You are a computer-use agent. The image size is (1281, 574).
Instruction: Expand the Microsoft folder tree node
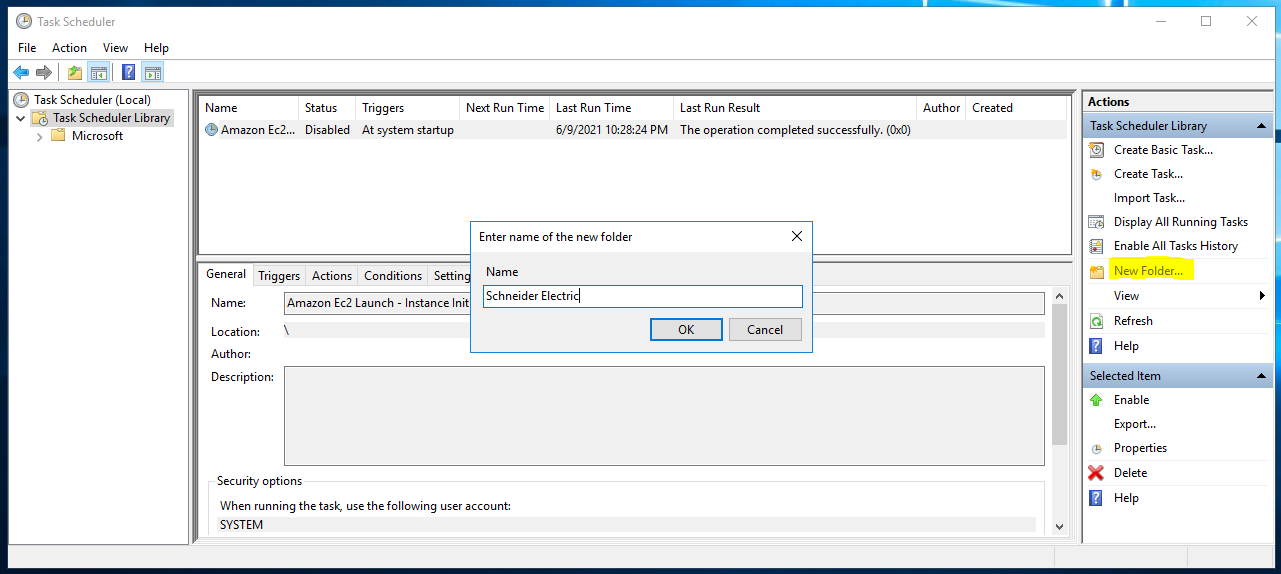[40, 136]
